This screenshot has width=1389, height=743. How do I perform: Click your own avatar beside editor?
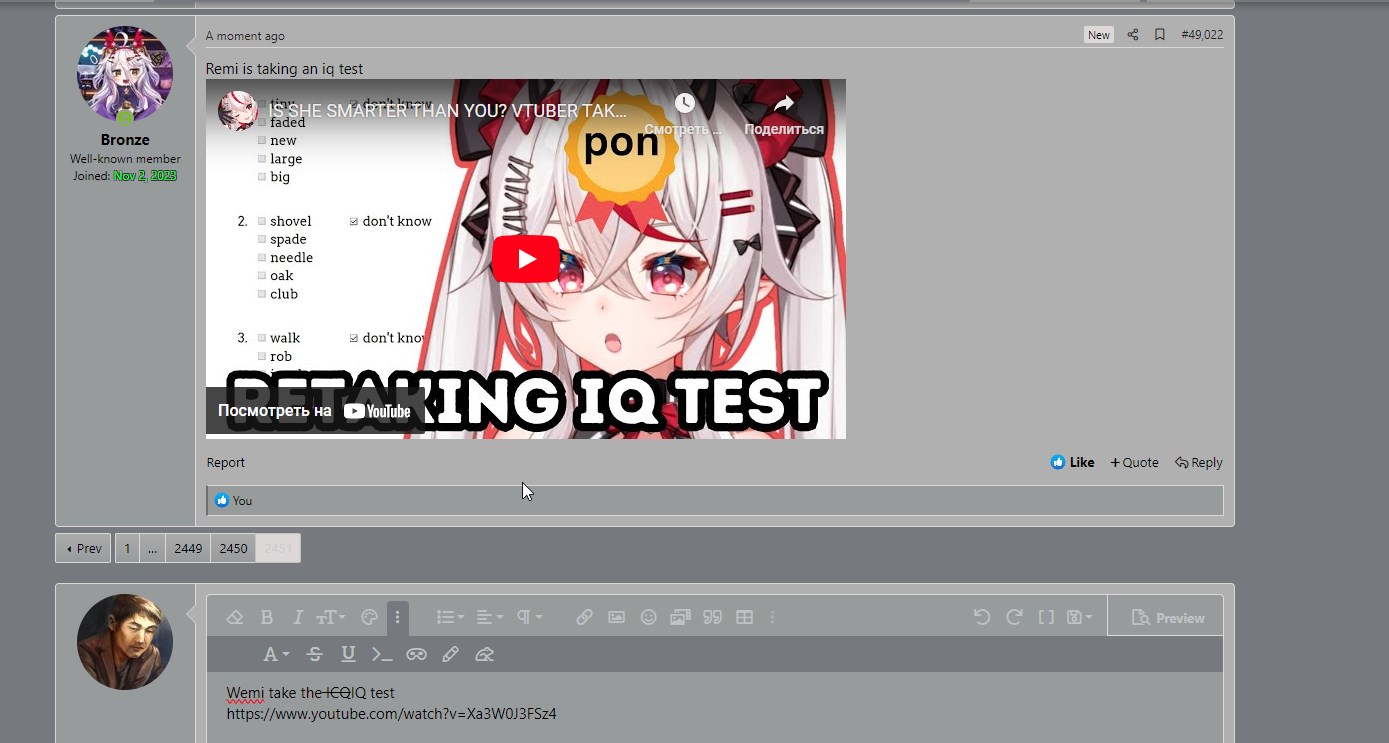[x=125, y=642]
